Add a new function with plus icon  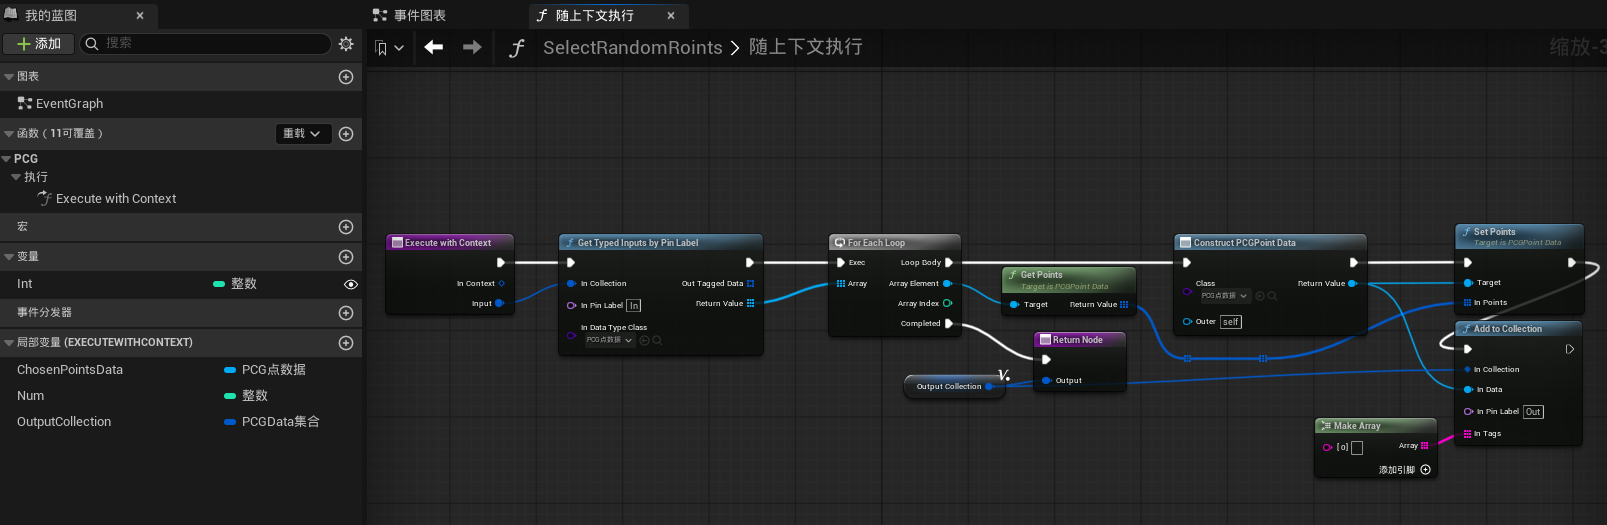tap(346, 134)
